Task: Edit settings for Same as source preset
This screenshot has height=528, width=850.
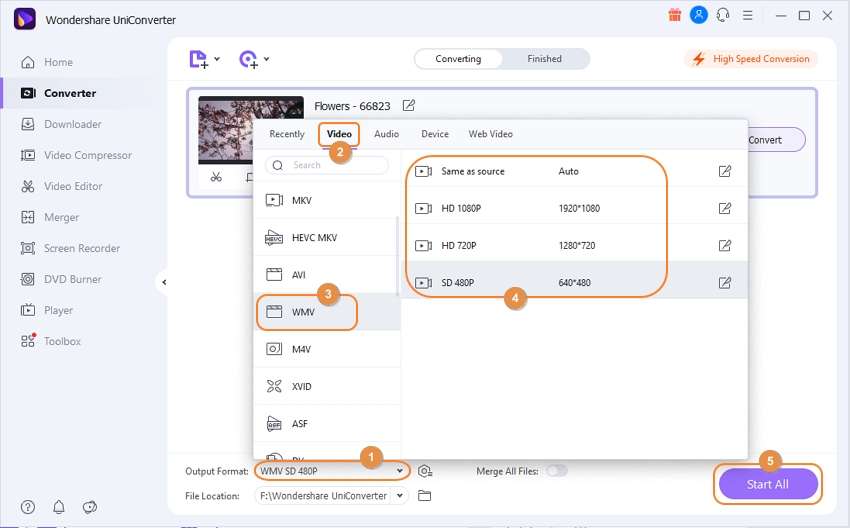Action: pos(724,171)
